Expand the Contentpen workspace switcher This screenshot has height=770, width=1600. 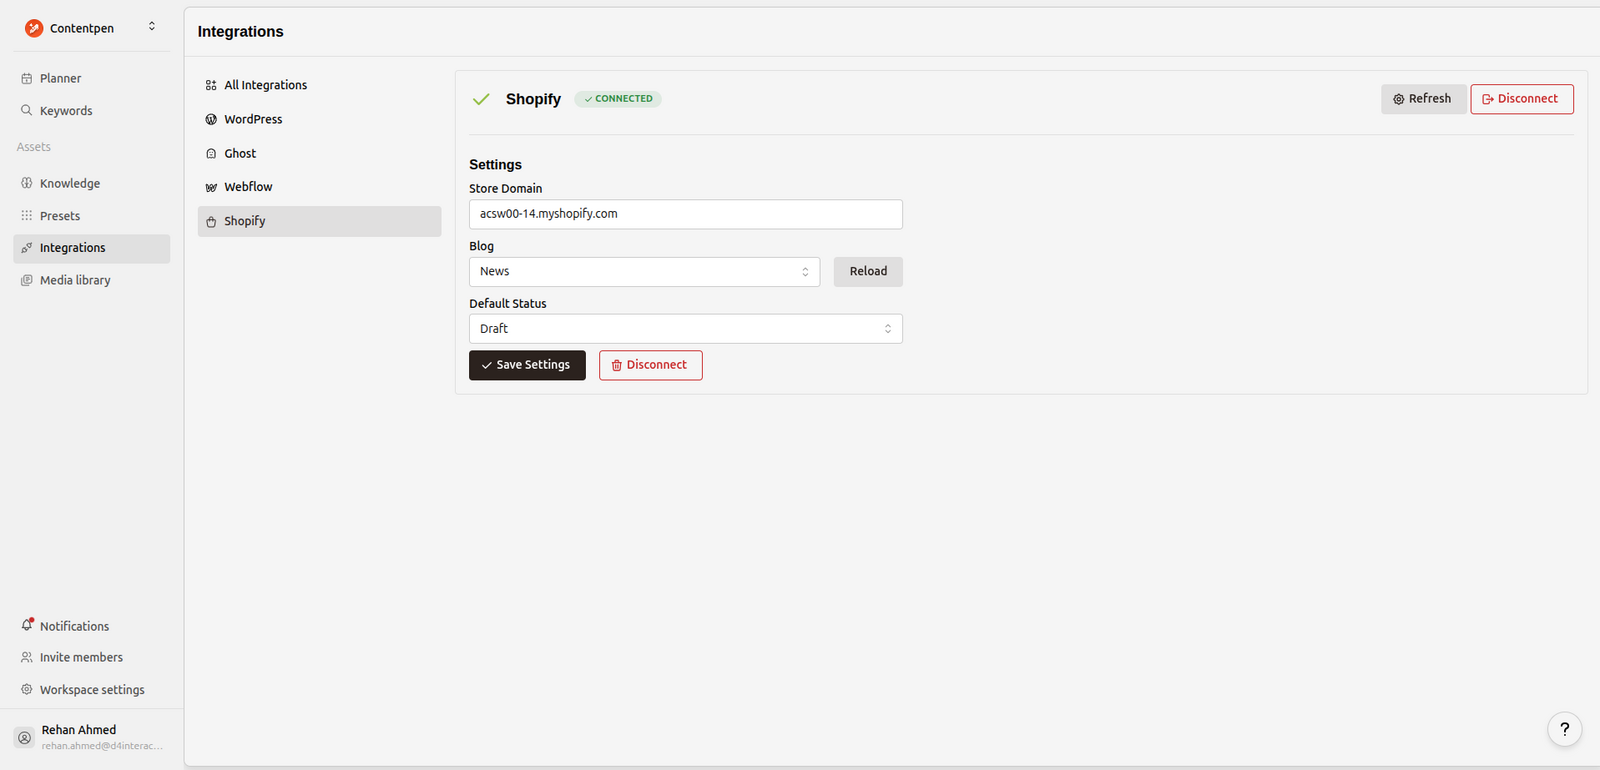[x=152, y=27]
